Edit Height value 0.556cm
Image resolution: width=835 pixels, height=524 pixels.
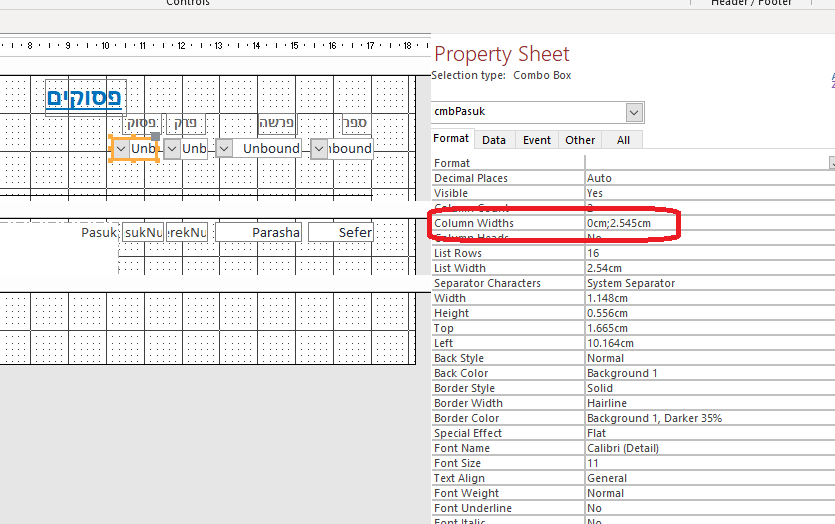point(710,313)
